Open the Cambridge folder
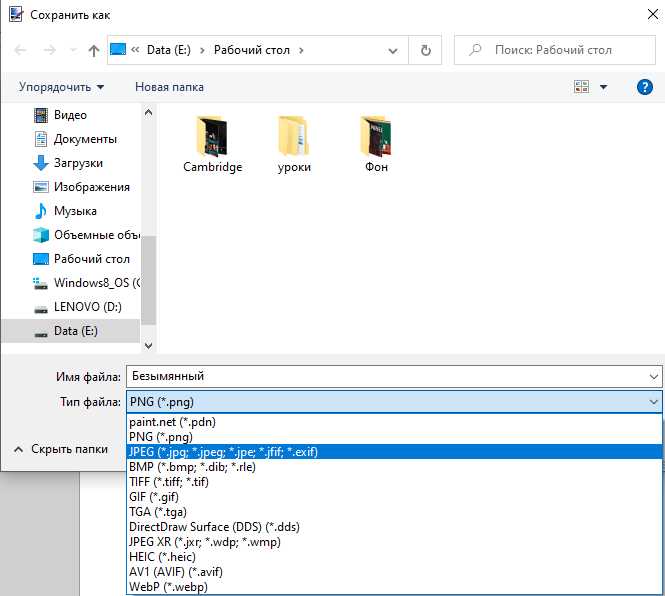Image resolution: width=665 pixels, height=596 pixels. (212, 138)
